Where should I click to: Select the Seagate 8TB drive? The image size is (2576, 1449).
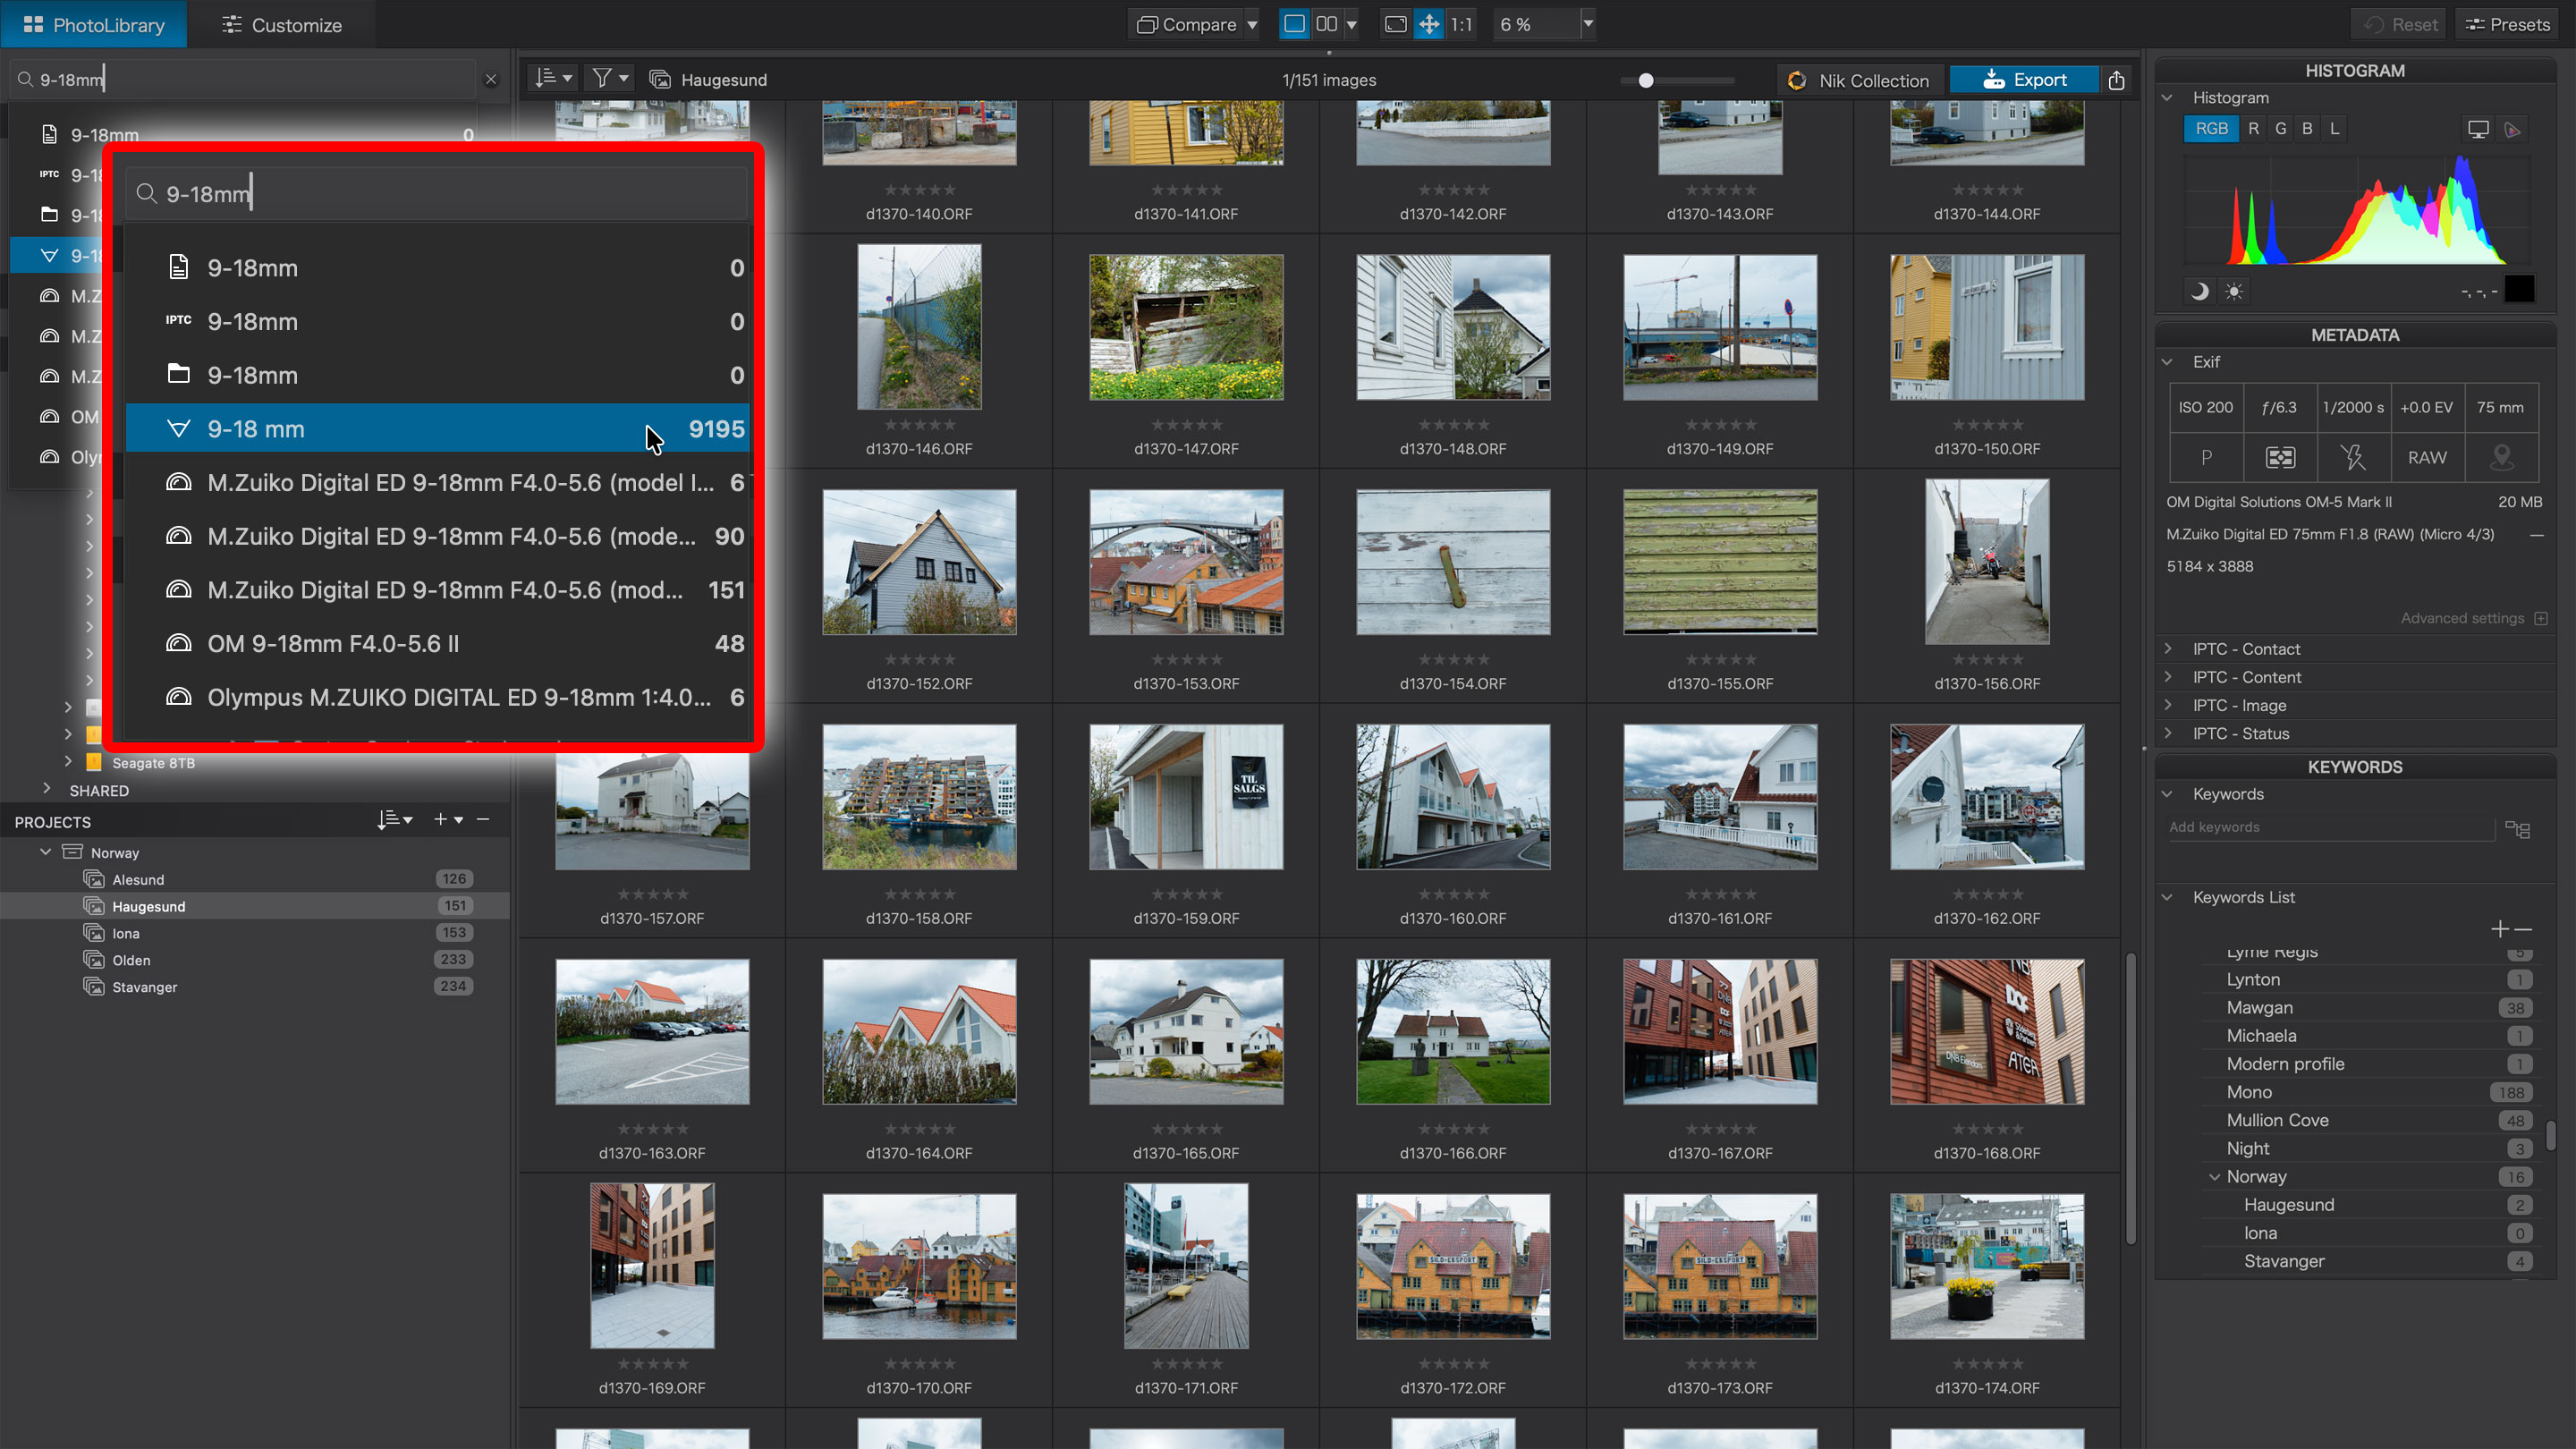coord(153,763)
